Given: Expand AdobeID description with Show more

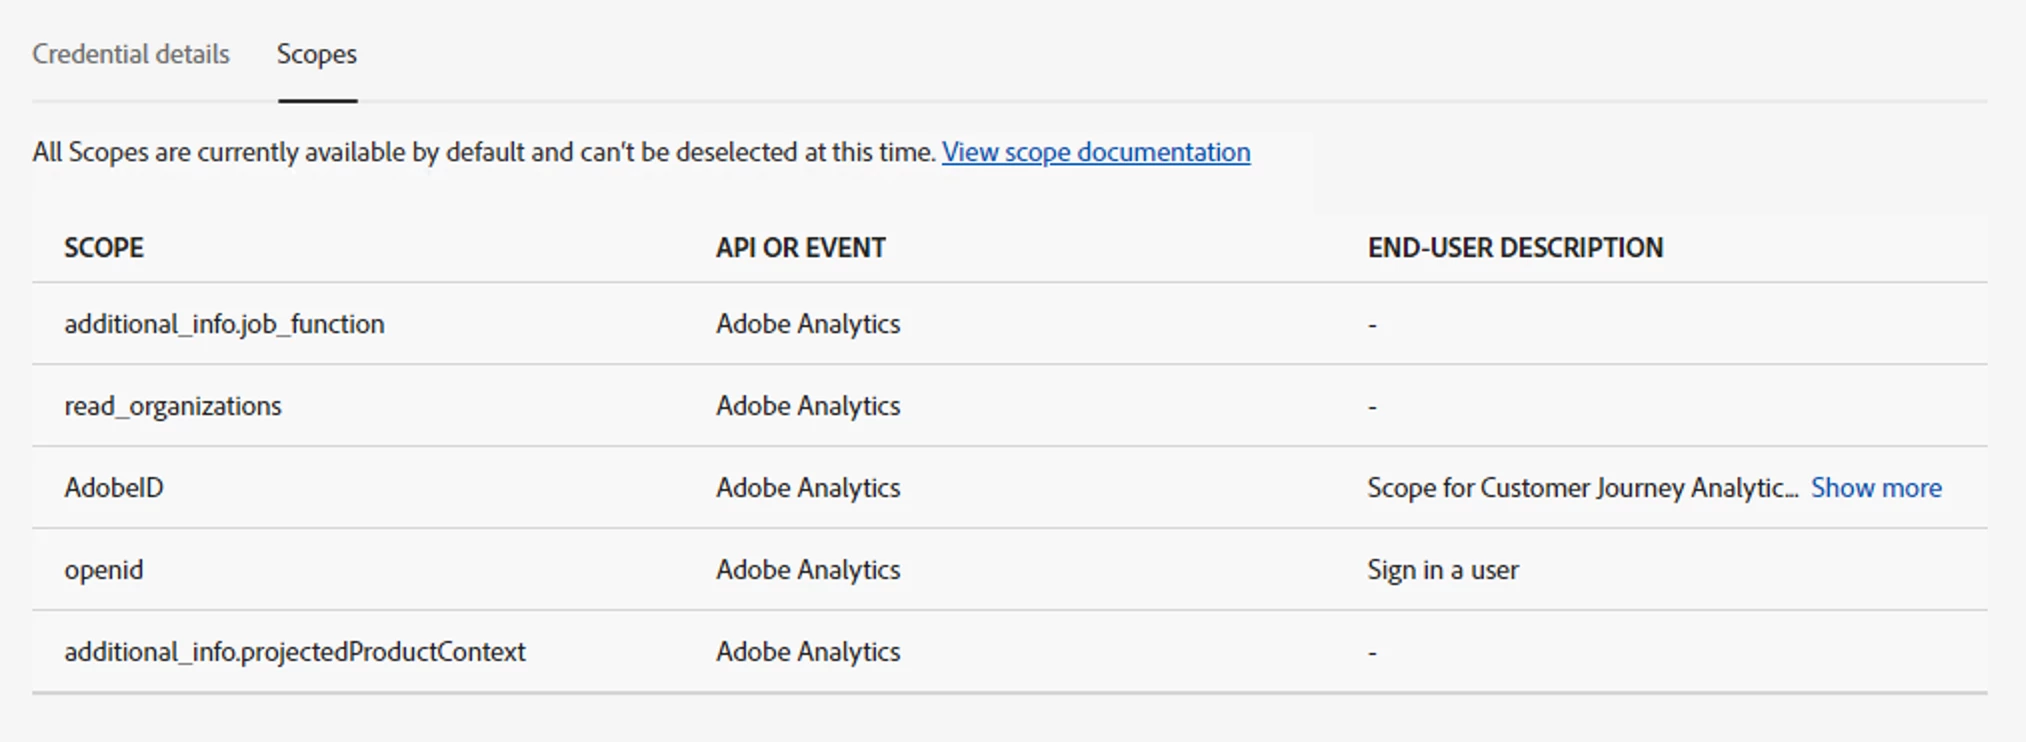Looking at the screenshot, I should 1875,488.
